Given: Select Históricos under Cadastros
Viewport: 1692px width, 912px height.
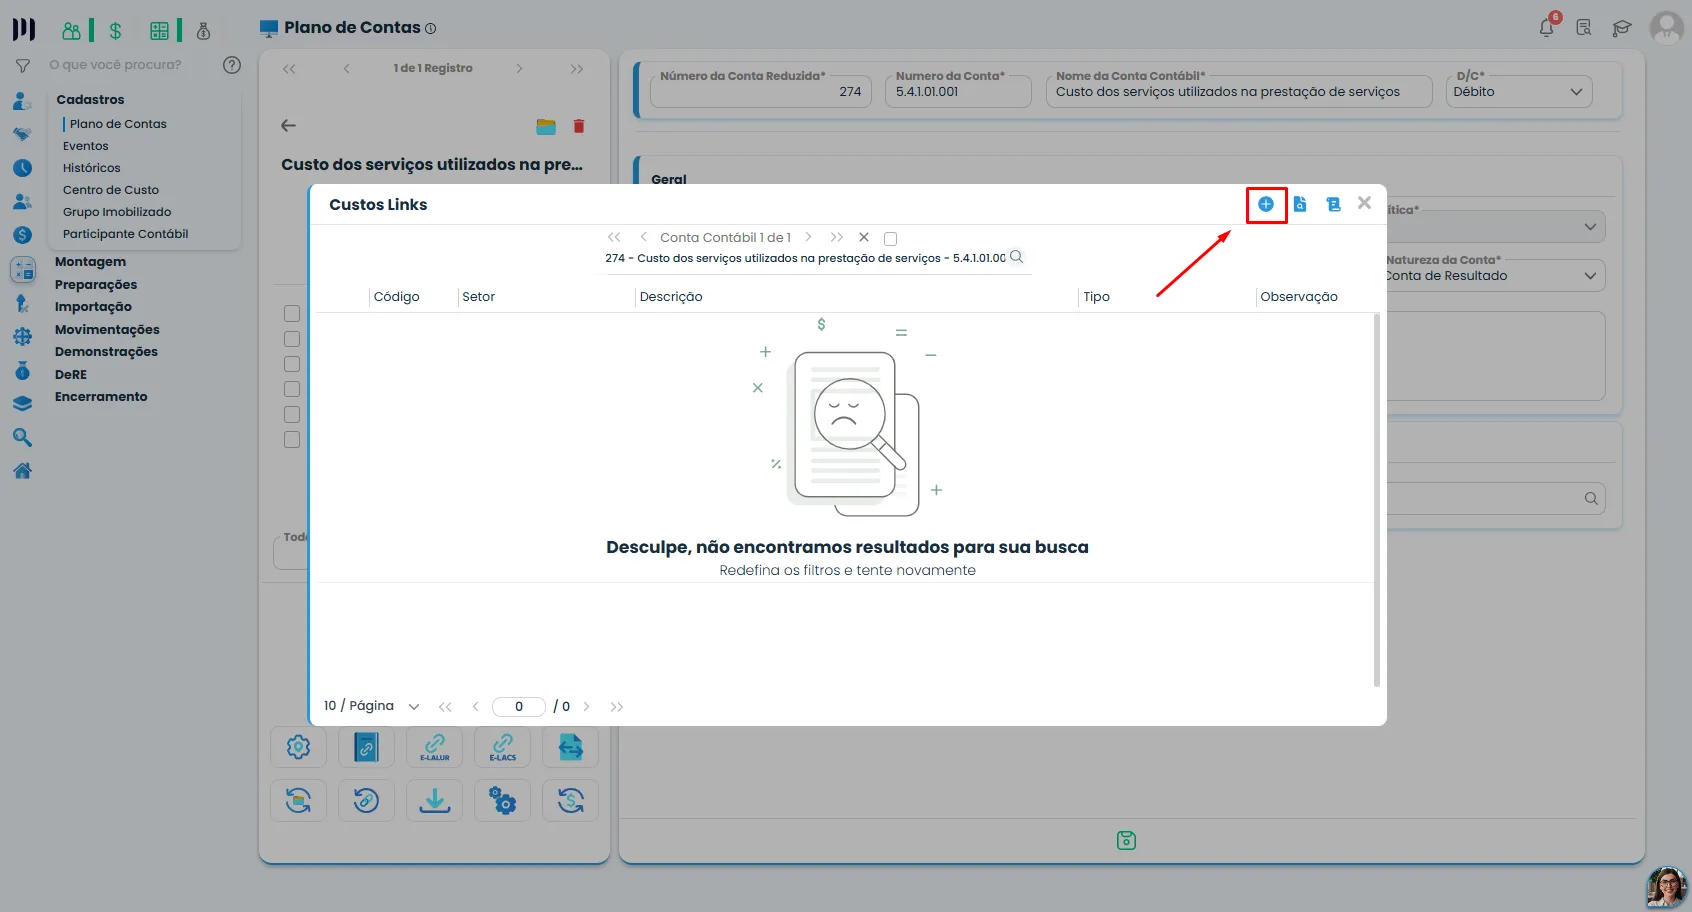Looking at the screenshot, I should [92, 168].
